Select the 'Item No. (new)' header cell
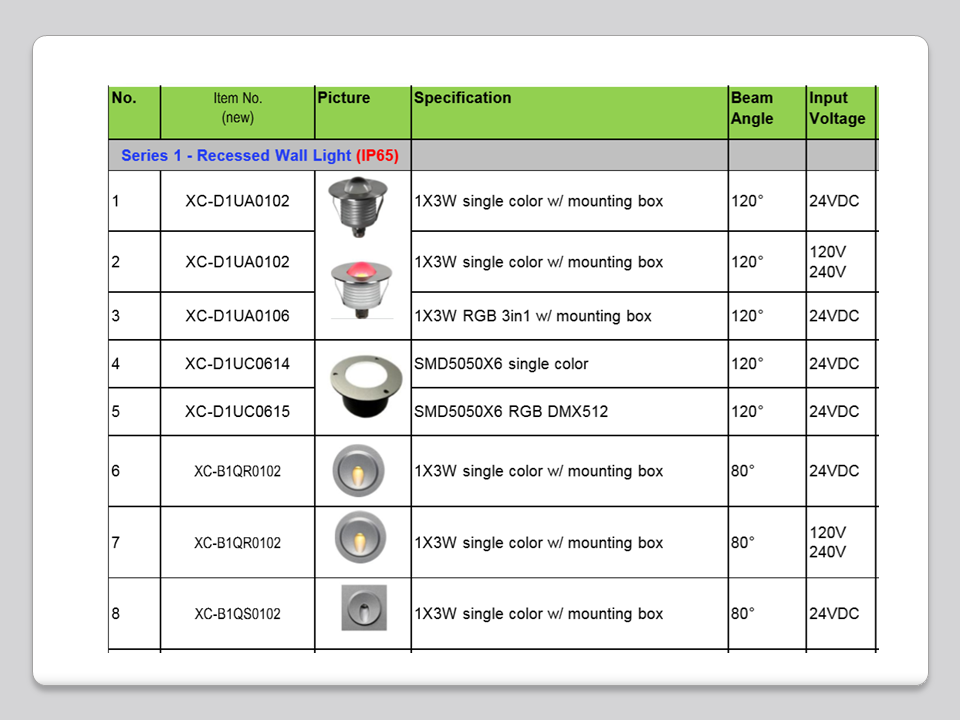Screen dimensions: 960x720 [x=238, y=108]
